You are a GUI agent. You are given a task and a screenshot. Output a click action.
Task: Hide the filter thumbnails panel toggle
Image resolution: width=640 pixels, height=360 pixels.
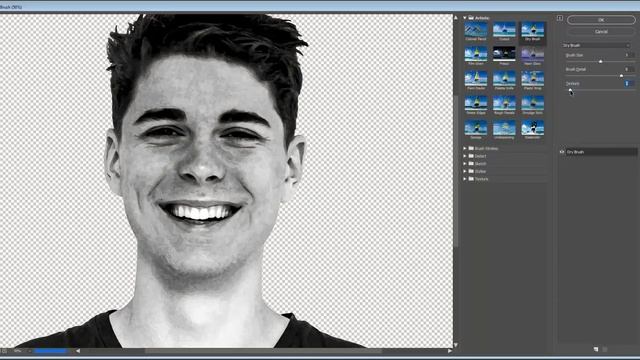click(x=560, y=18)
